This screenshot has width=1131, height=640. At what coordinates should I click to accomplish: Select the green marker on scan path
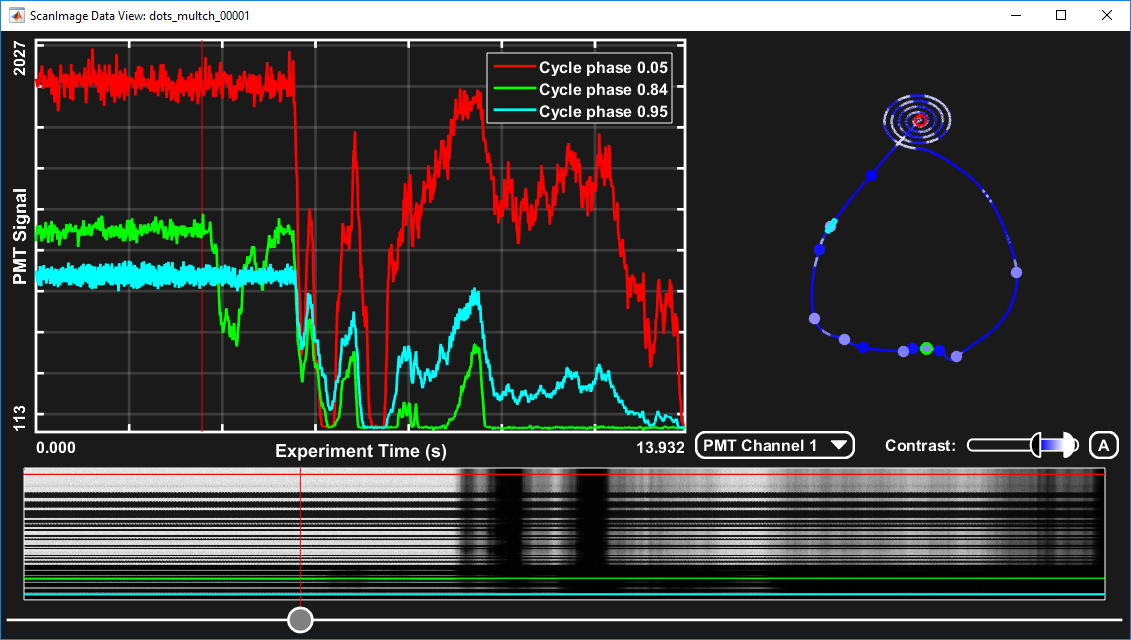point(926,348)
